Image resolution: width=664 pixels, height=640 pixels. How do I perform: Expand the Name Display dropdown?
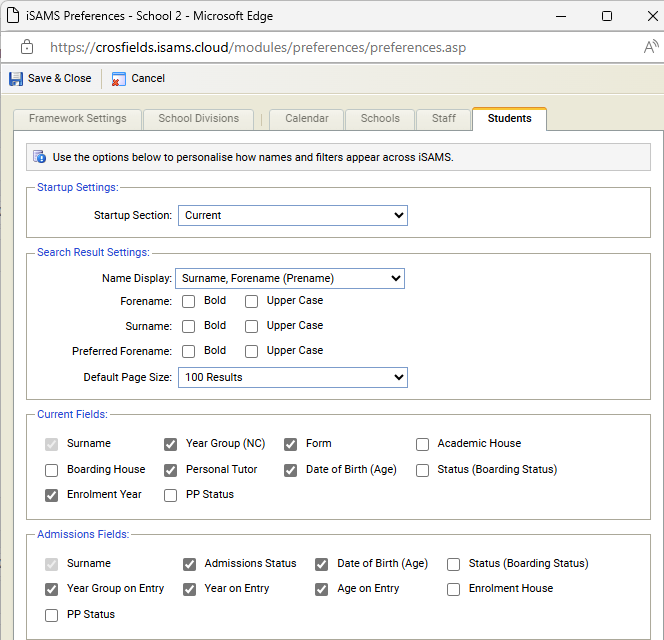[x=289, y=278]
